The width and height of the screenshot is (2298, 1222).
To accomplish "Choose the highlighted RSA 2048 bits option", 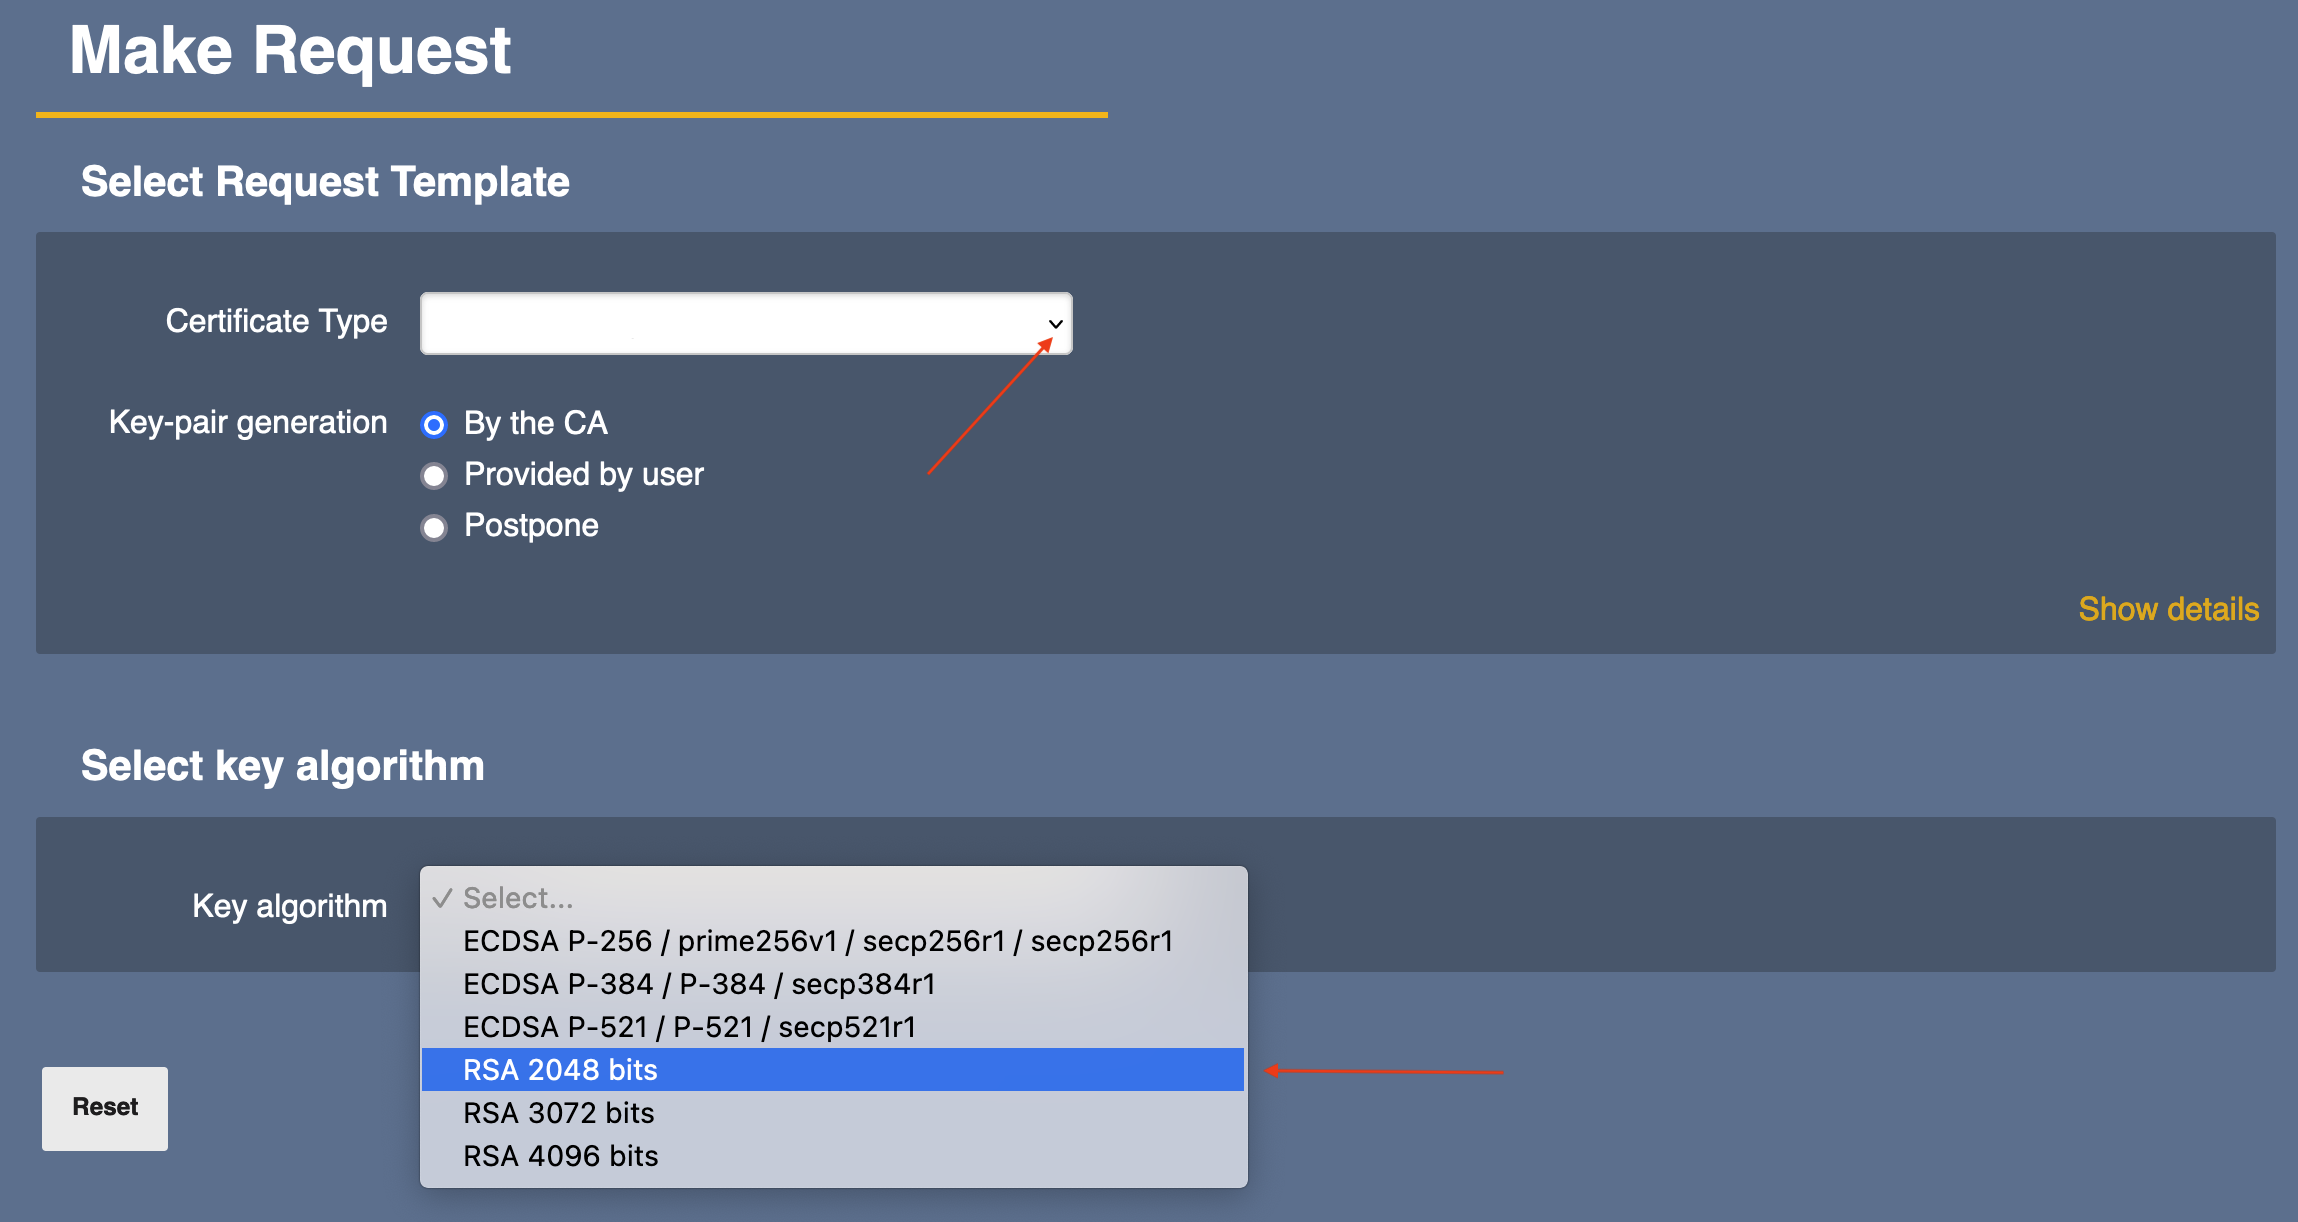I will pos(560,1070).
